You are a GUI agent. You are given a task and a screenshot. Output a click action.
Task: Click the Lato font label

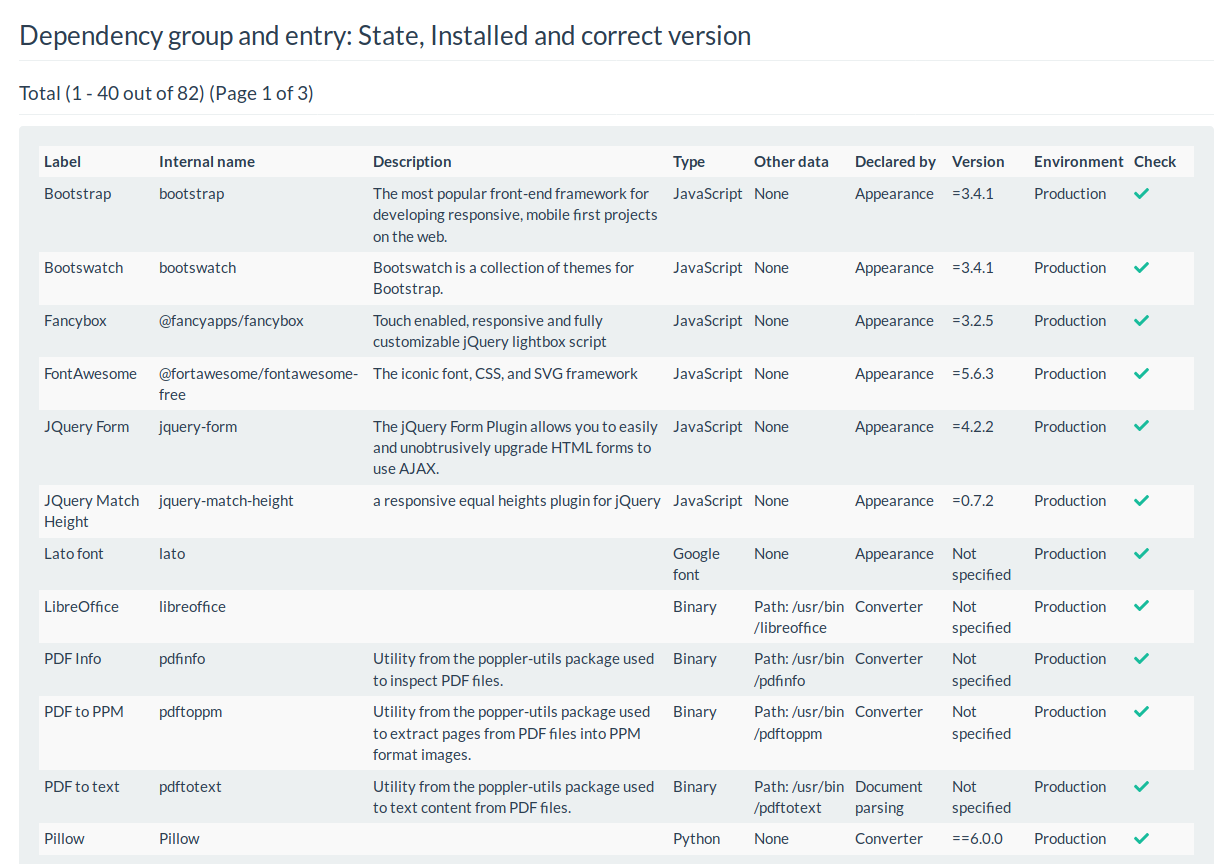point(74,554)
